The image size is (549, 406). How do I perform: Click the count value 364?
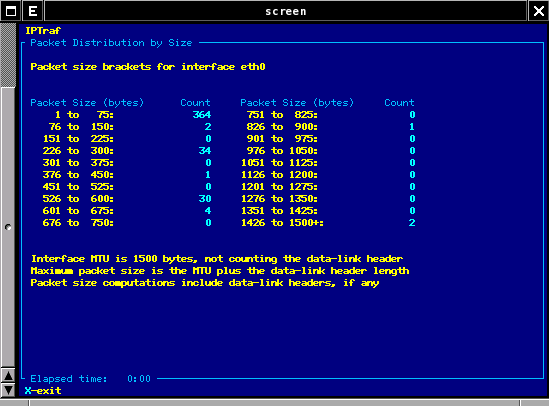[x=202, y=114]
